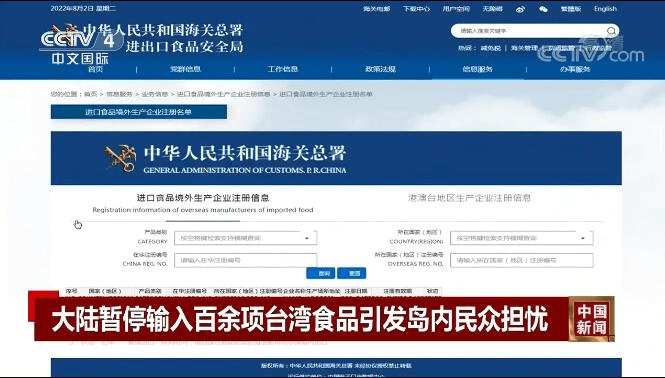Viewport: 665px width, 378px height.
Task: Click the CHINA REG. NO. input field
Action: tap(246, 260)
